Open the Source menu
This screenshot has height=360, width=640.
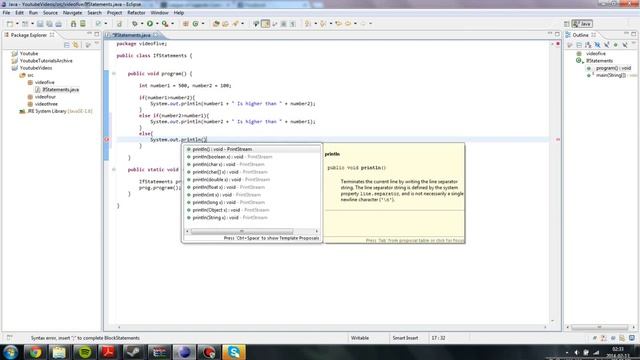50,13
